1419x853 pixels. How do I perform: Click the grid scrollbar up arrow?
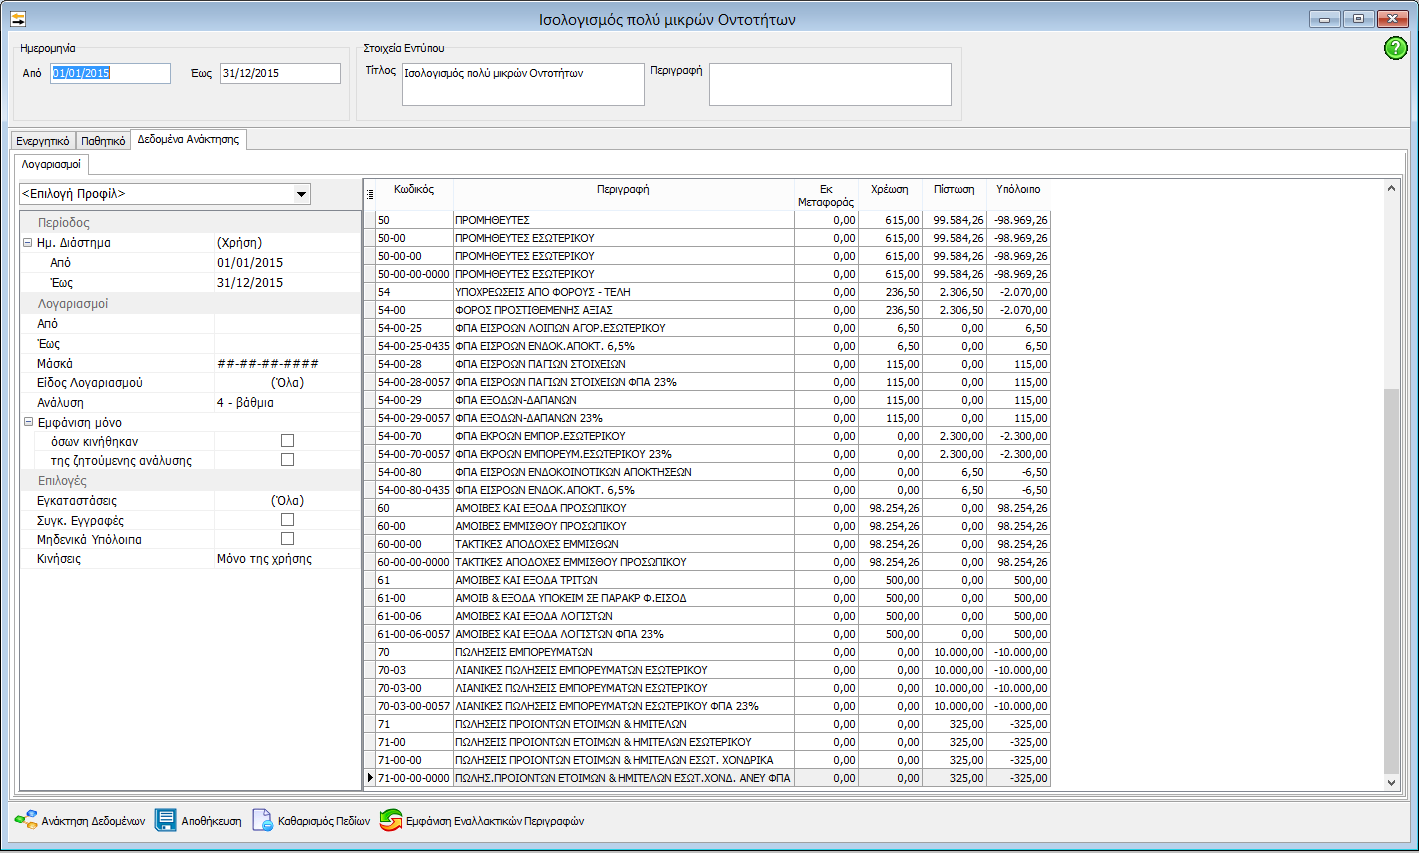pos(1391,188)
